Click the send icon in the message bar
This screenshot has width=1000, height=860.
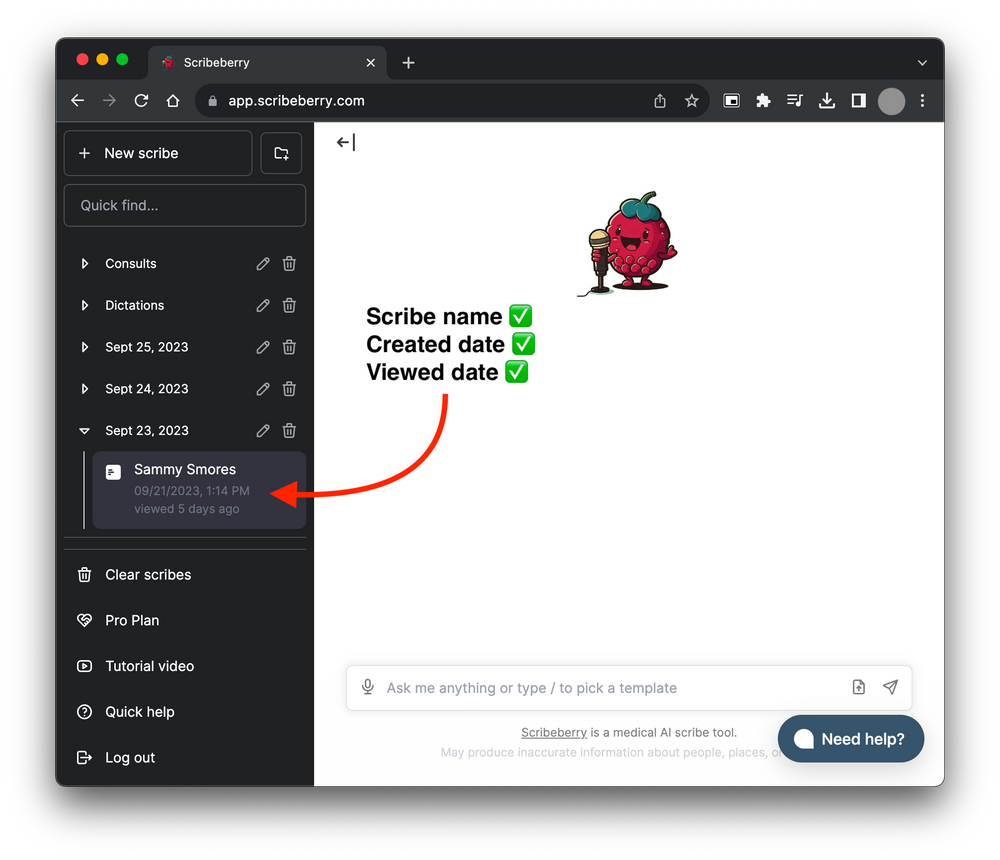pos(890,687)
